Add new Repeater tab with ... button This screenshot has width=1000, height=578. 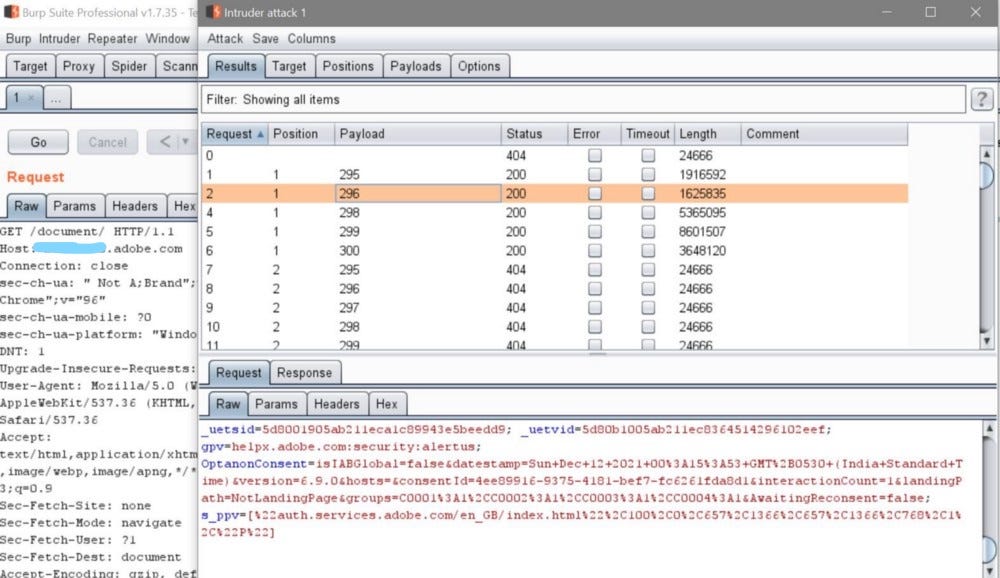(x=56, y=98)
